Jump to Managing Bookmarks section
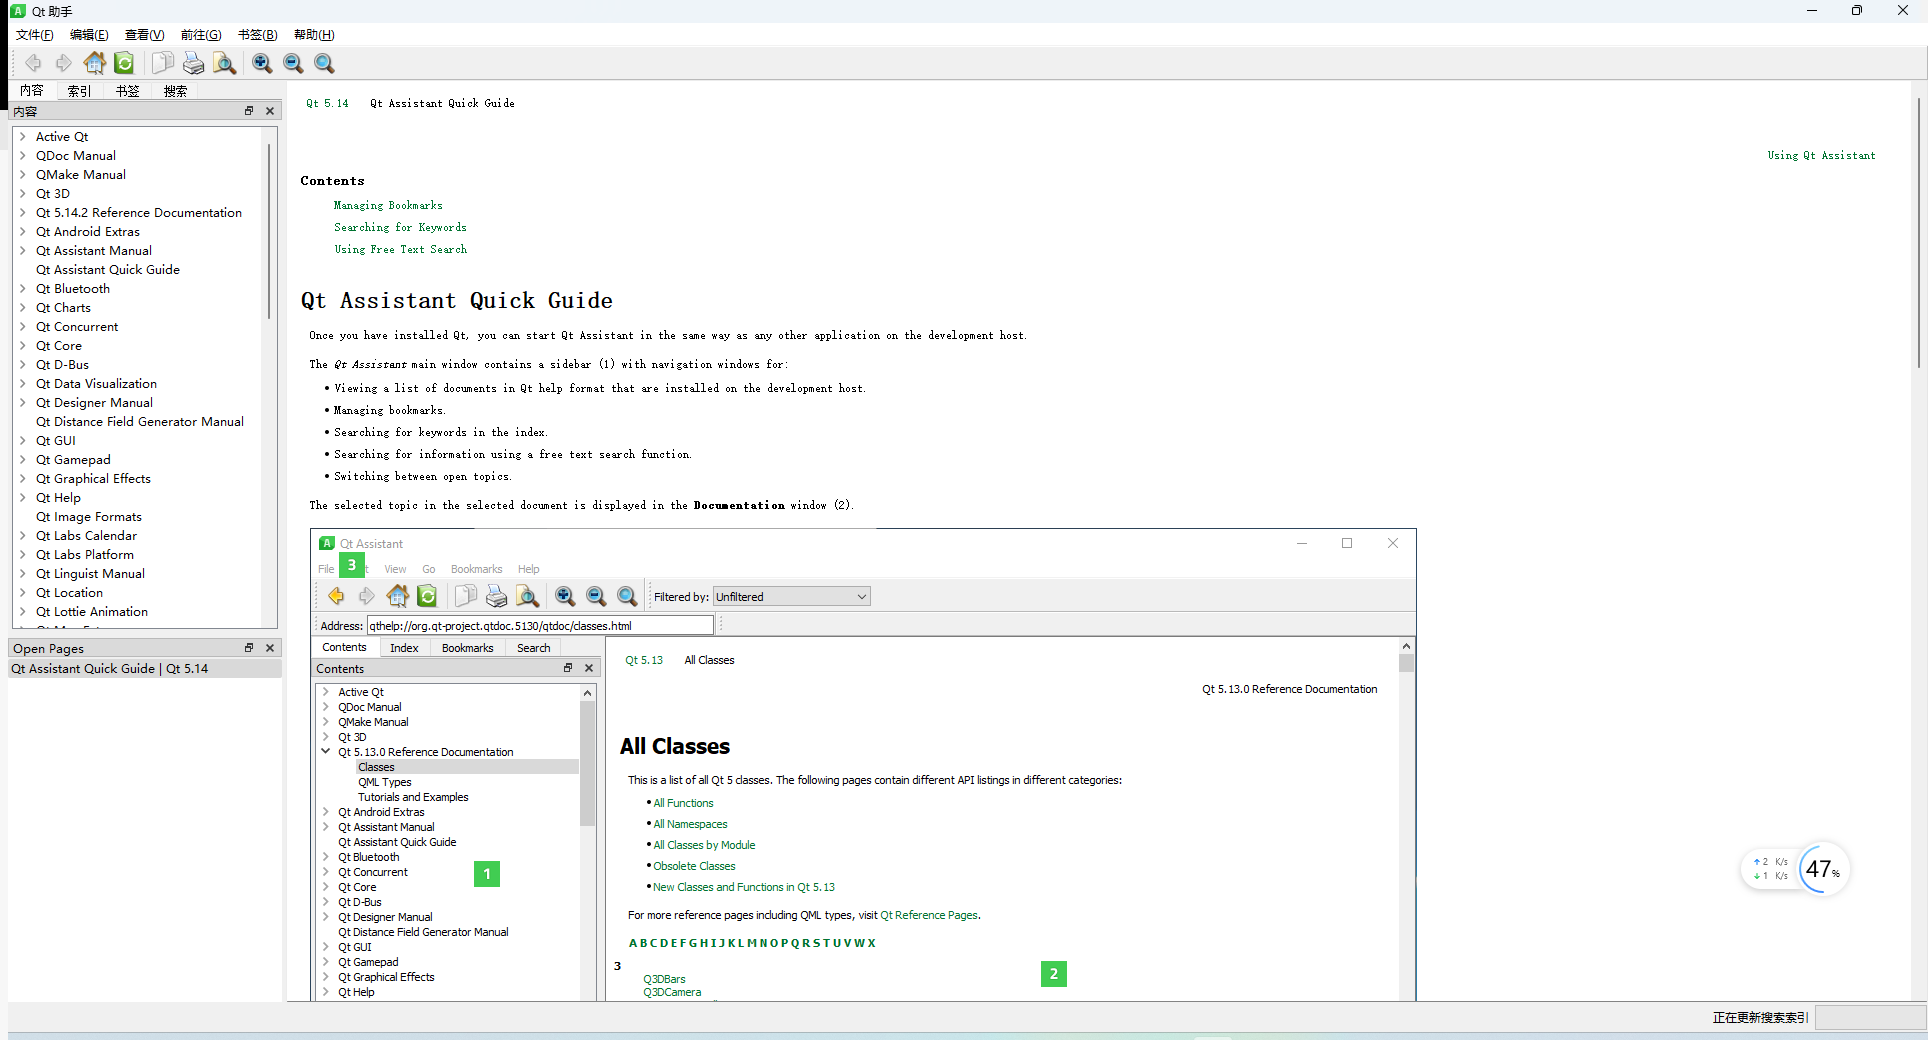Image resolution: width=1928 pixels, height=1040 pixels. click(x=388, y=206)
